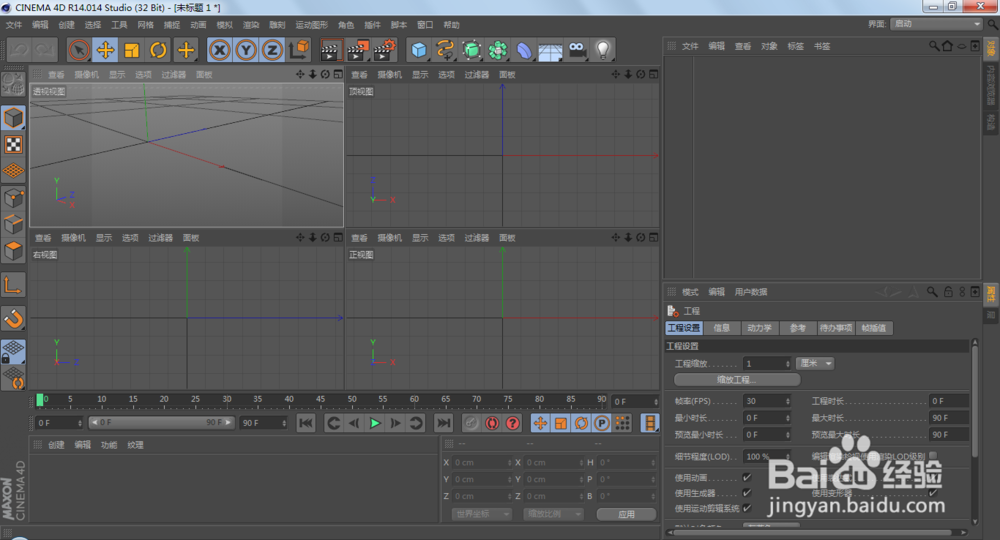The height and width of the screenshot is (540, 1000).
Task: Open 纹理 menu in material manager
Action: coord(135,445)
